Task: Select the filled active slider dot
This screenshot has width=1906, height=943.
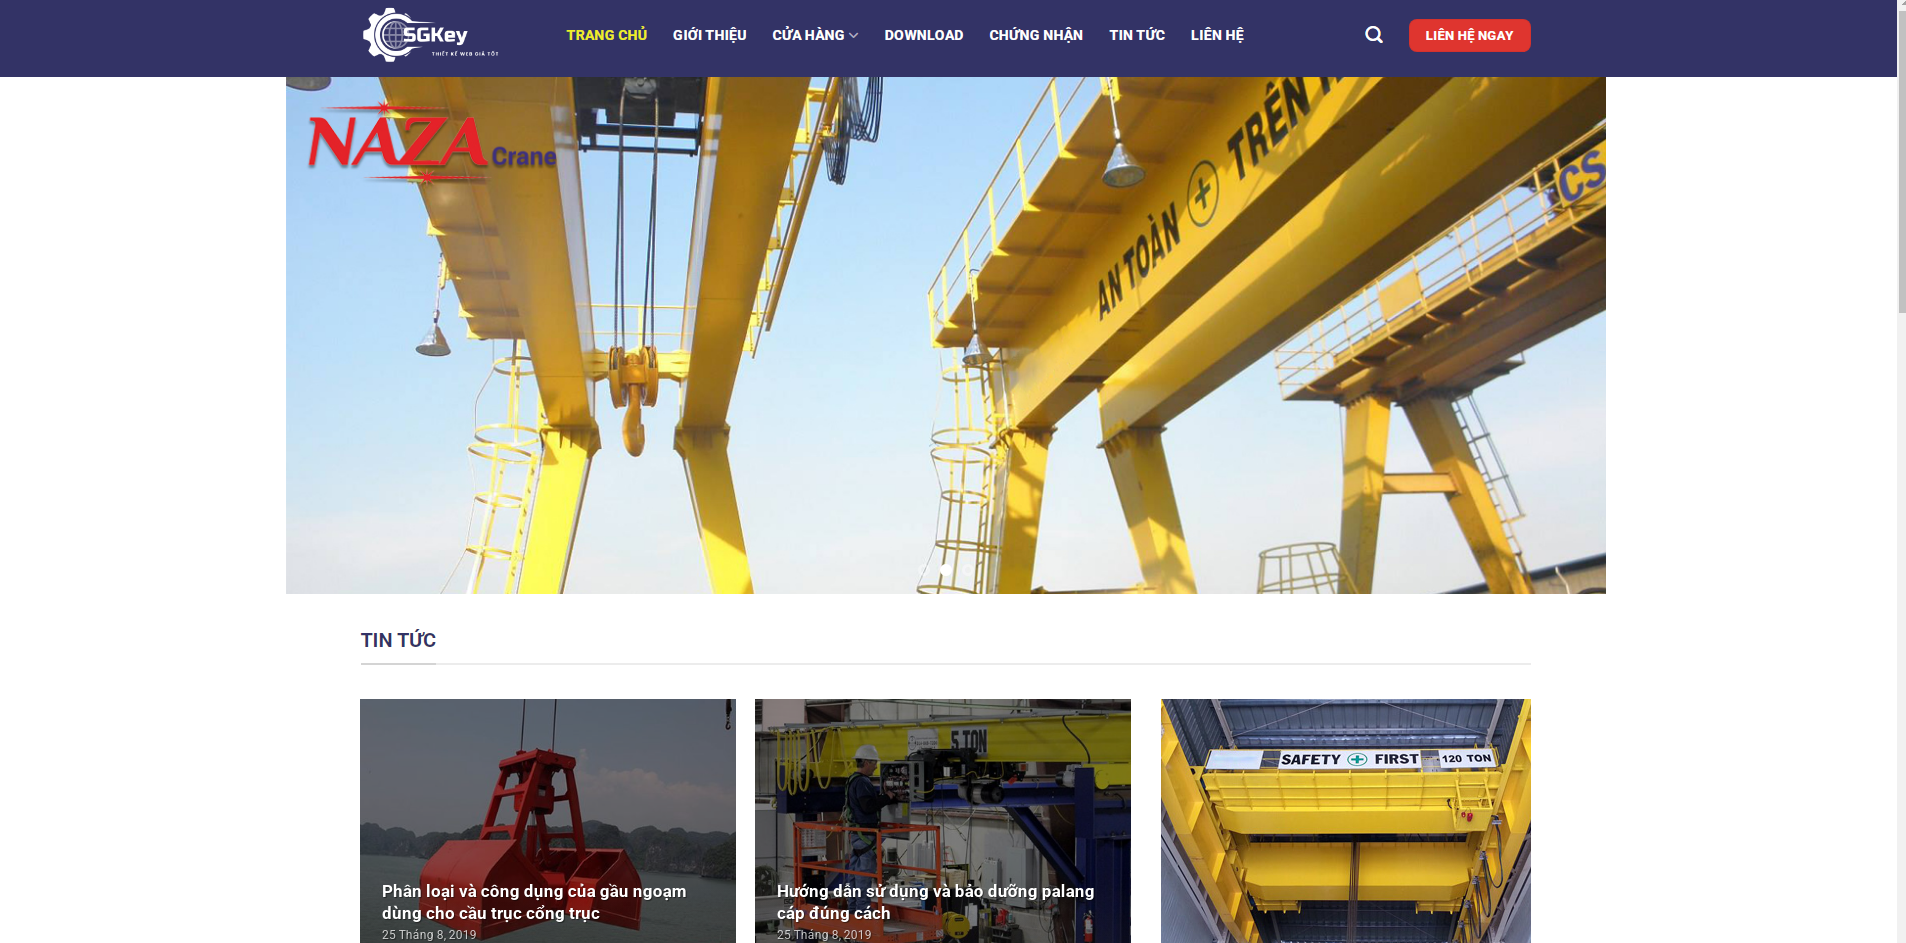Action: [x=946, y=570]
